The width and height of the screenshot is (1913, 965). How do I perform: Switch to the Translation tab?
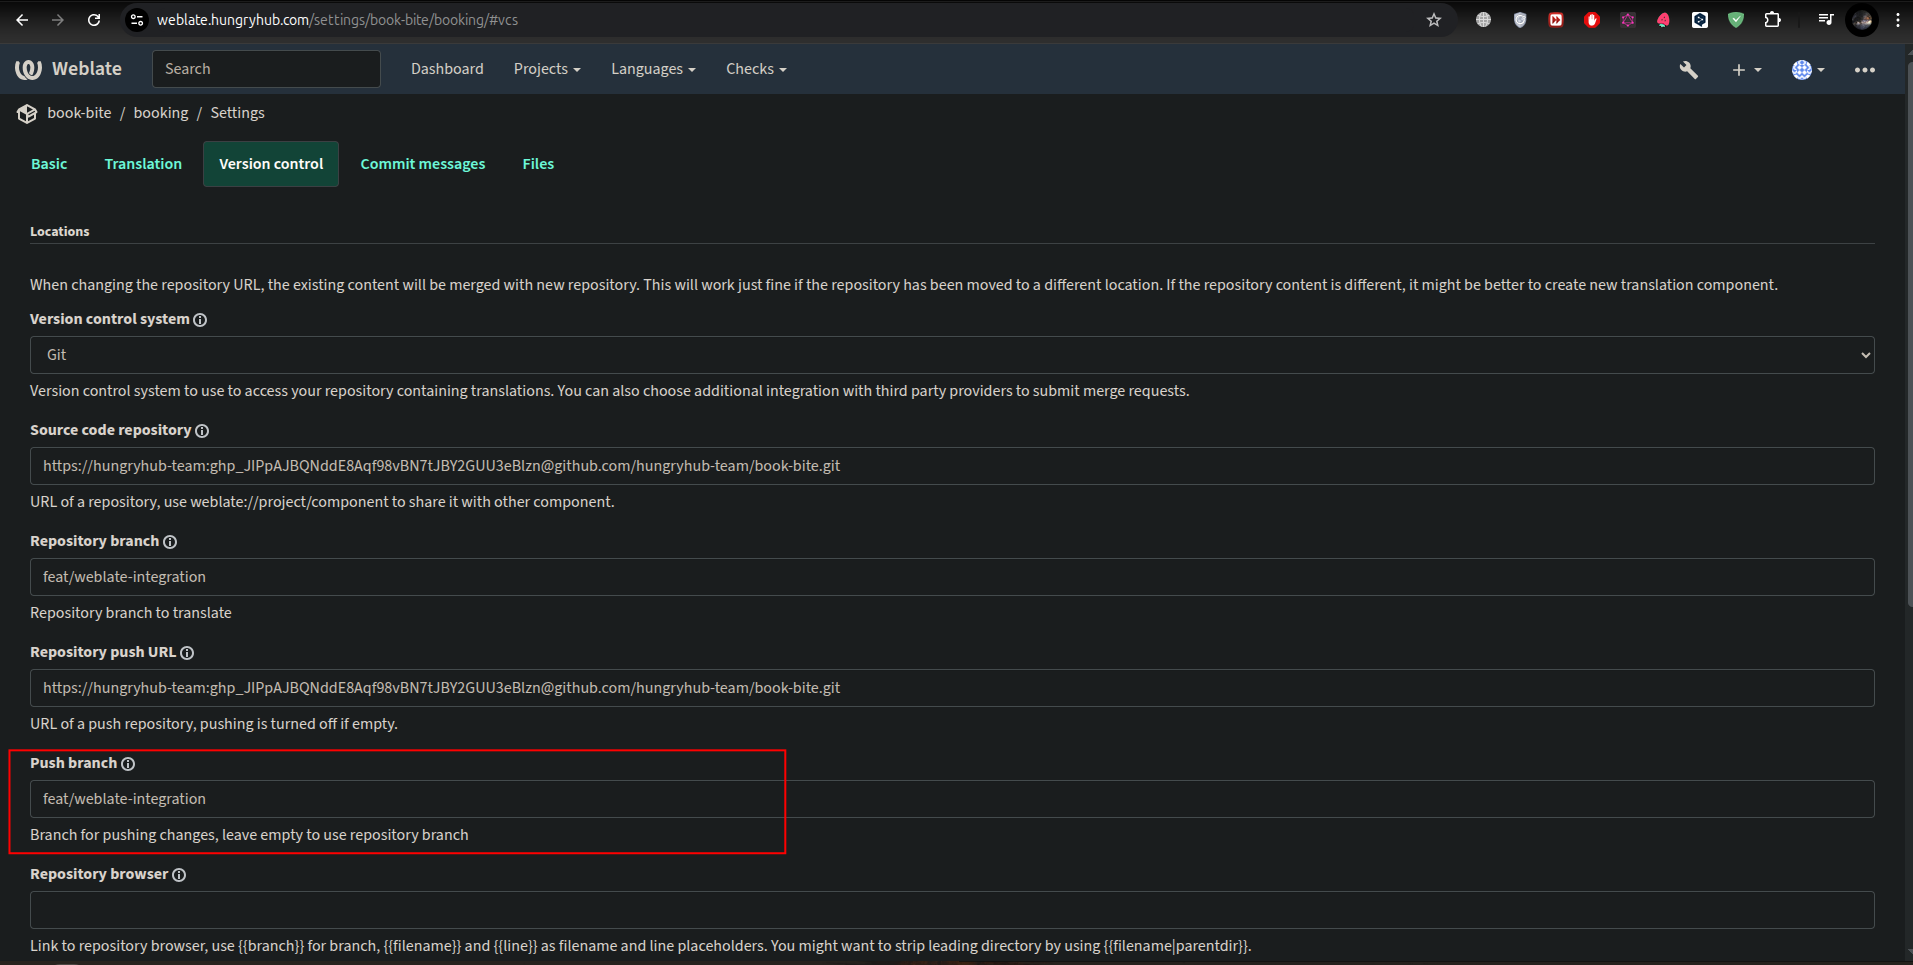143,164
